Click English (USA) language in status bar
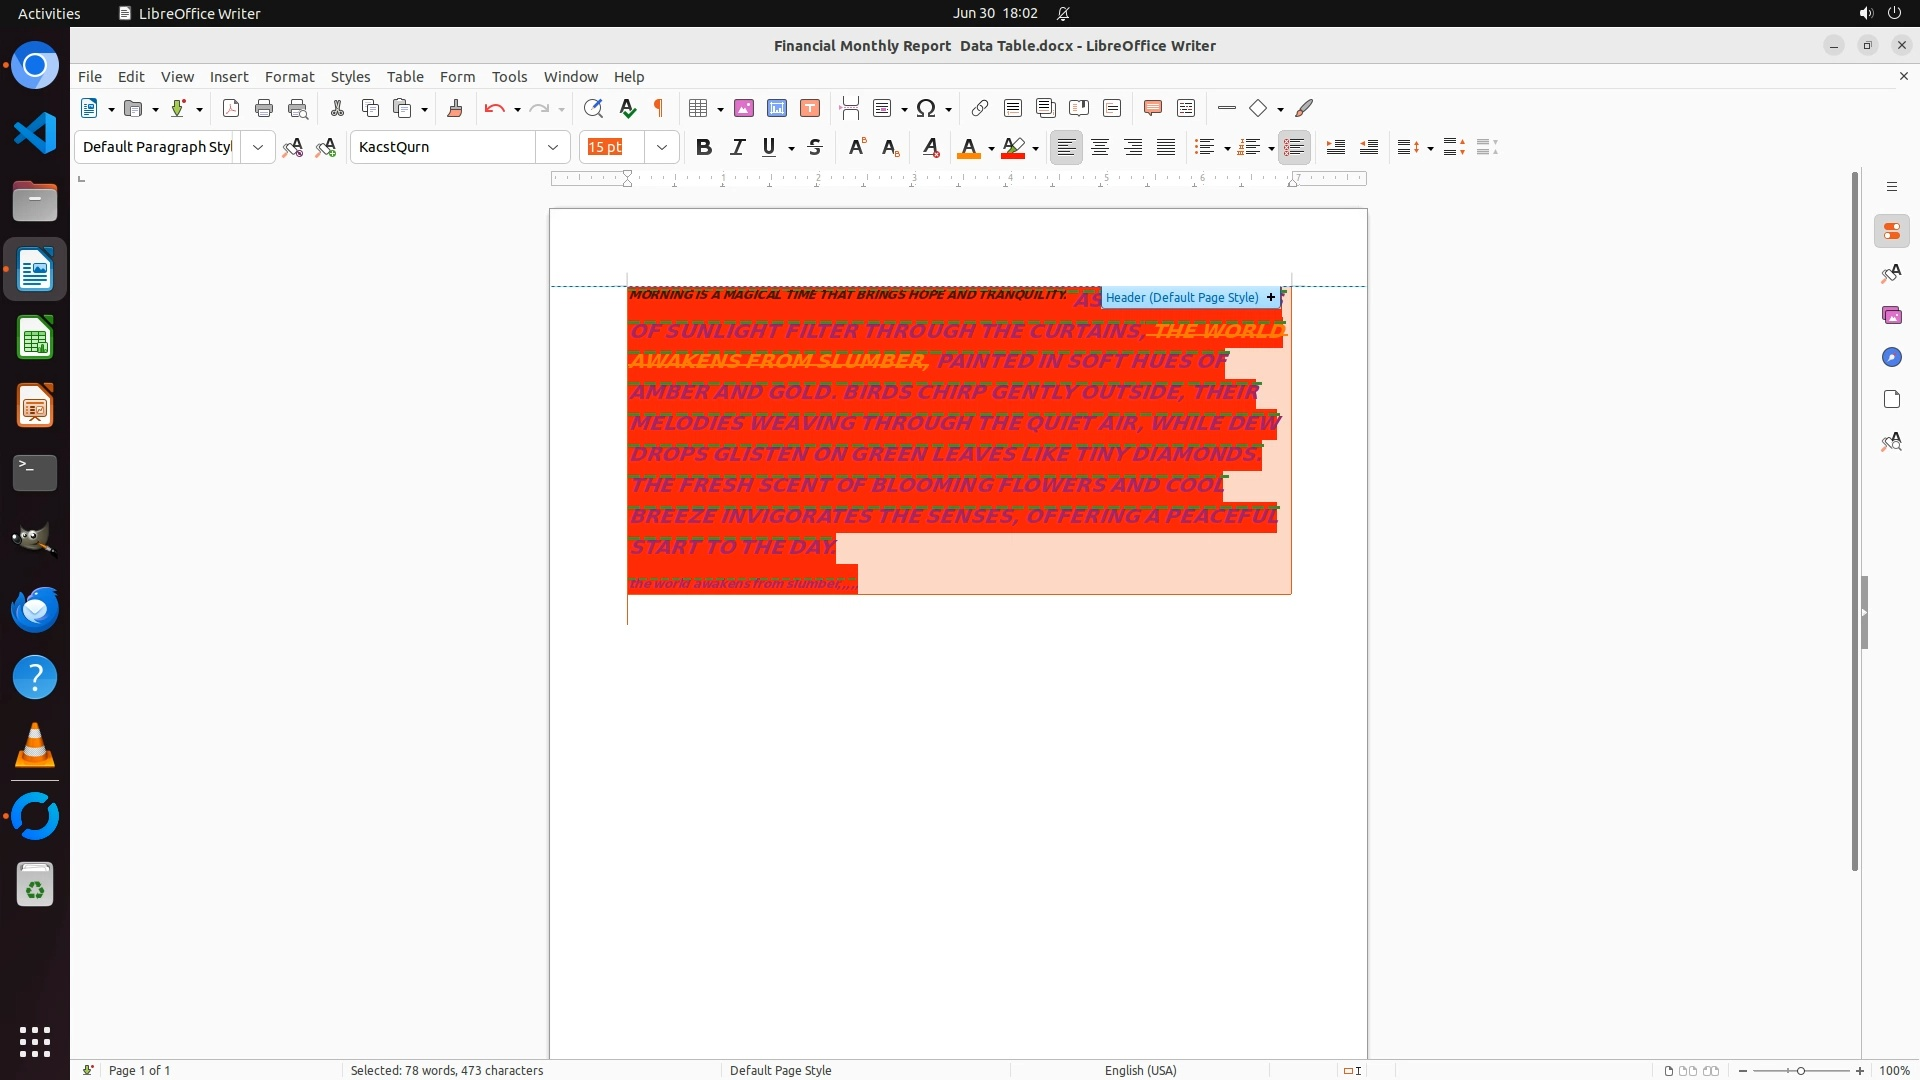Viewport: 1920px width, 1080px height. [x=1140, y=1070]
